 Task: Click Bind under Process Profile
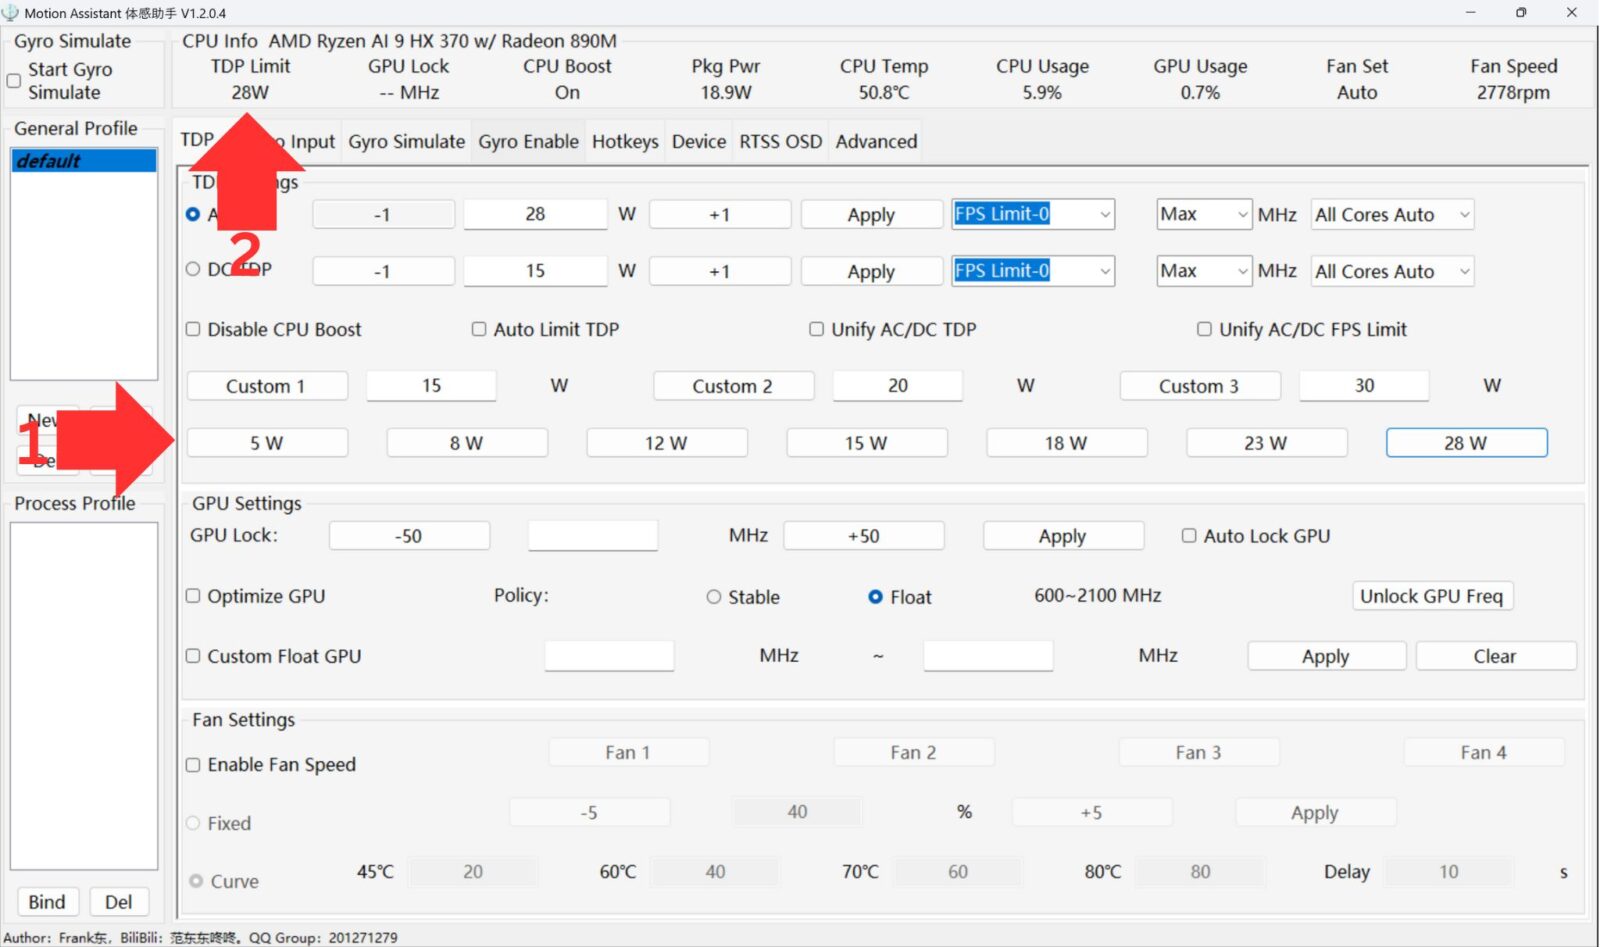coord(47,901)
